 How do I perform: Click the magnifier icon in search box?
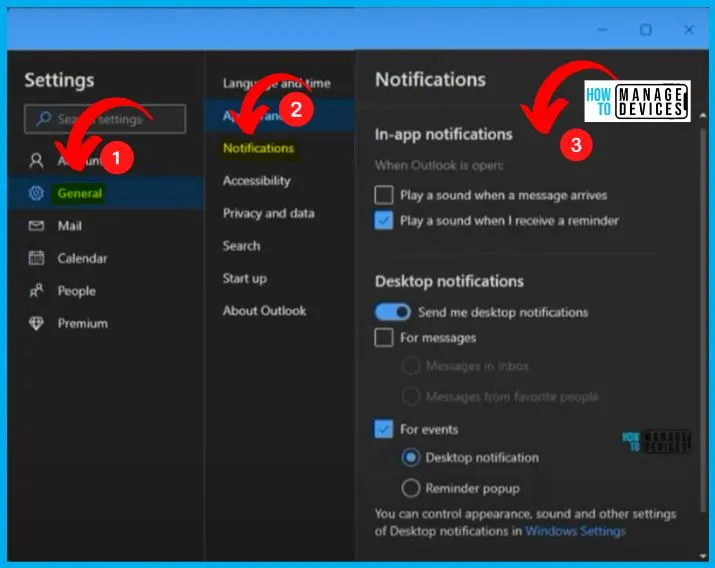click(43, 119)
